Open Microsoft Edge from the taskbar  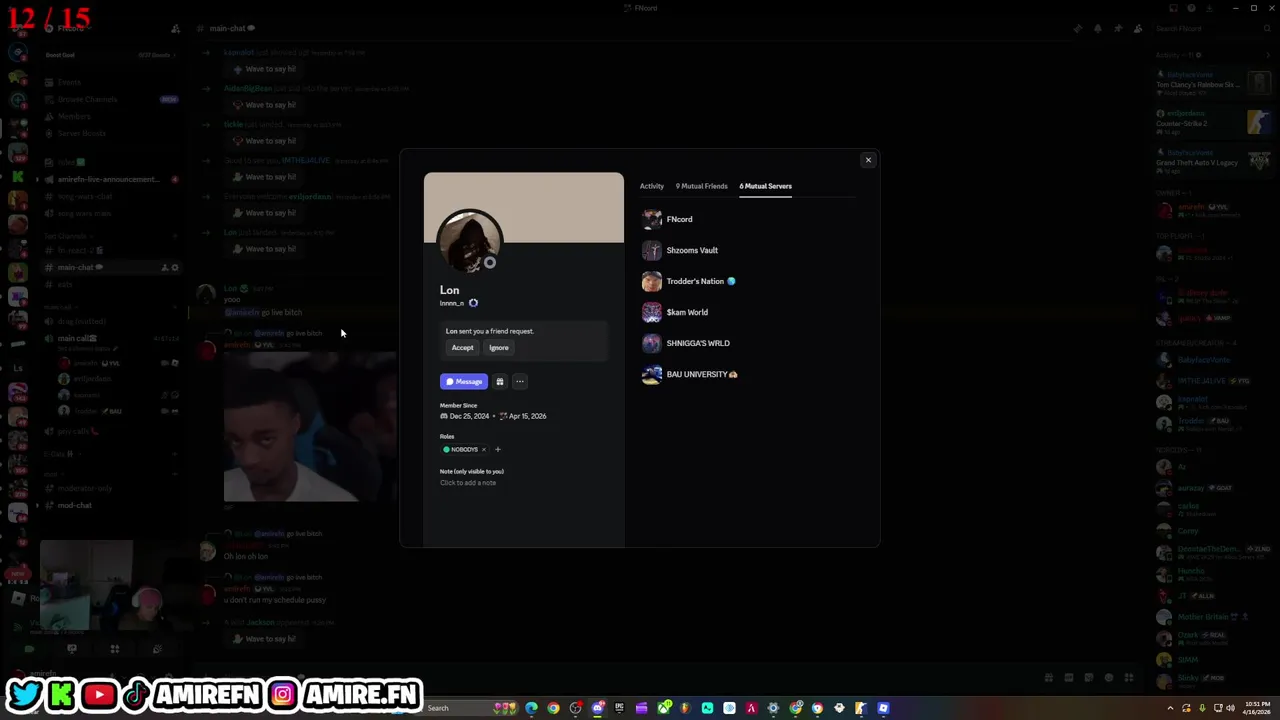pos(531,708)
